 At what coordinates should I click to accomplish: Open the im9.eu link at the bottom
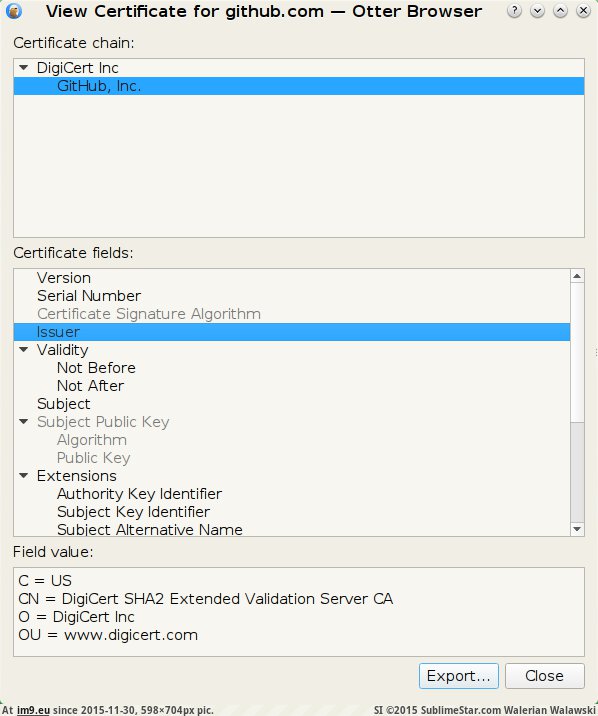[33, 710]
